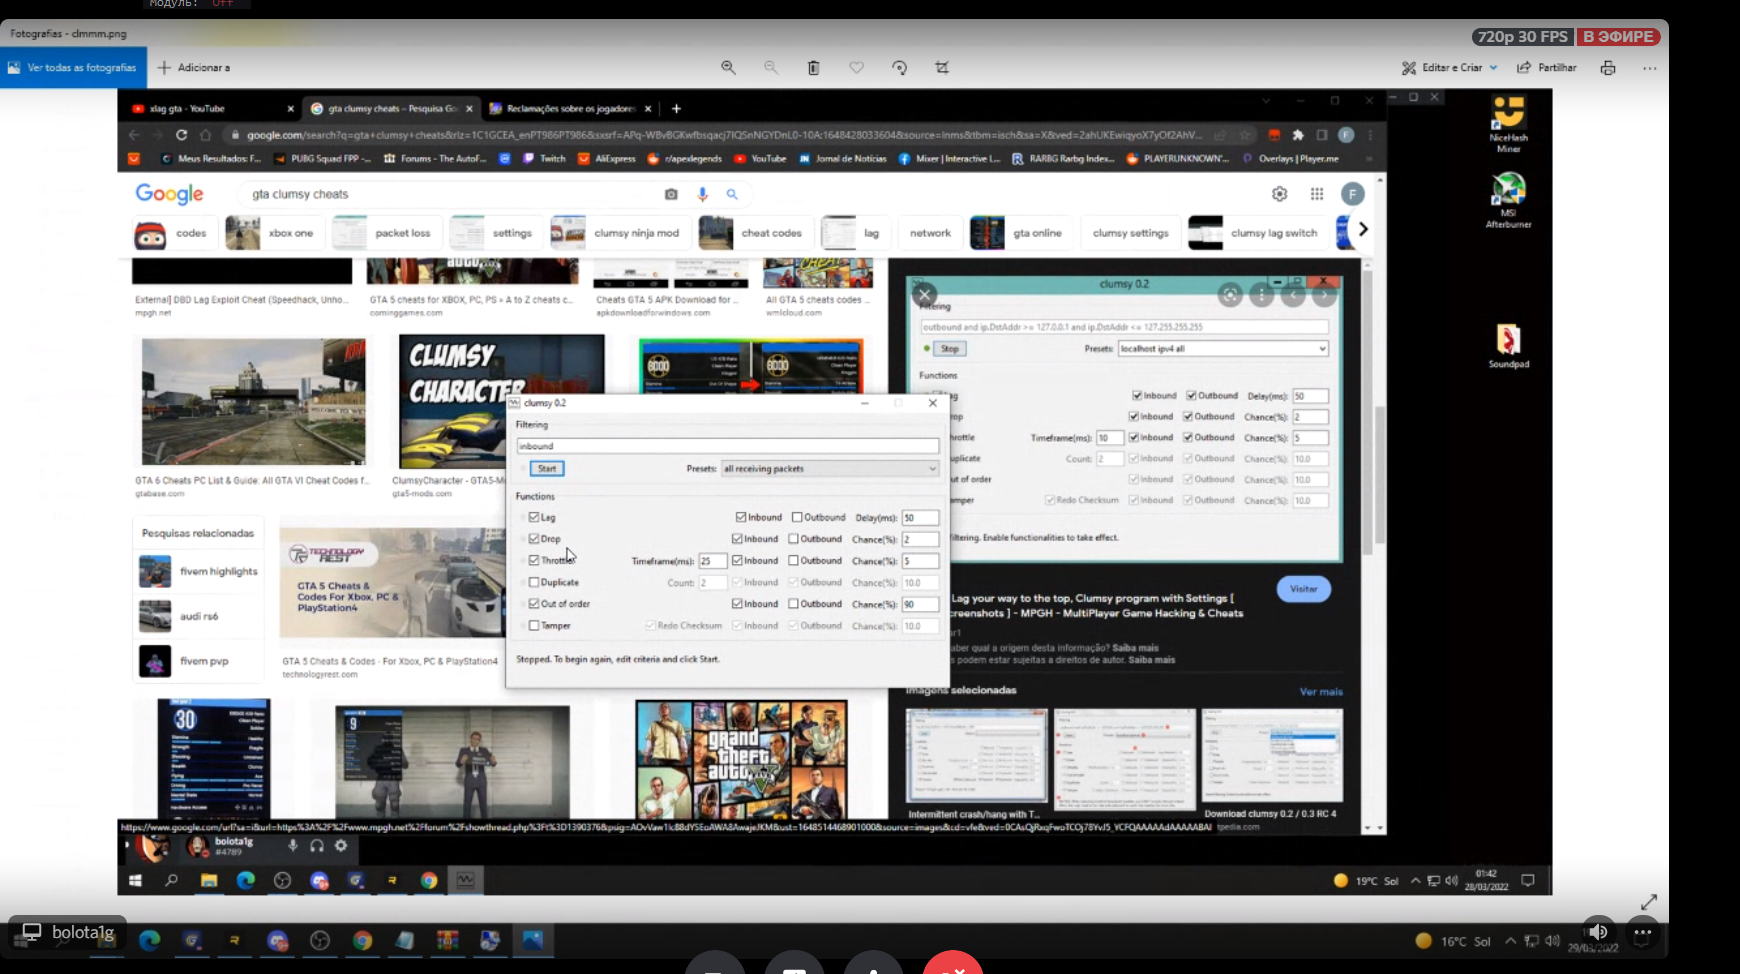
Task: Show more search chips with right arrow
Action: pos(1362,230)
